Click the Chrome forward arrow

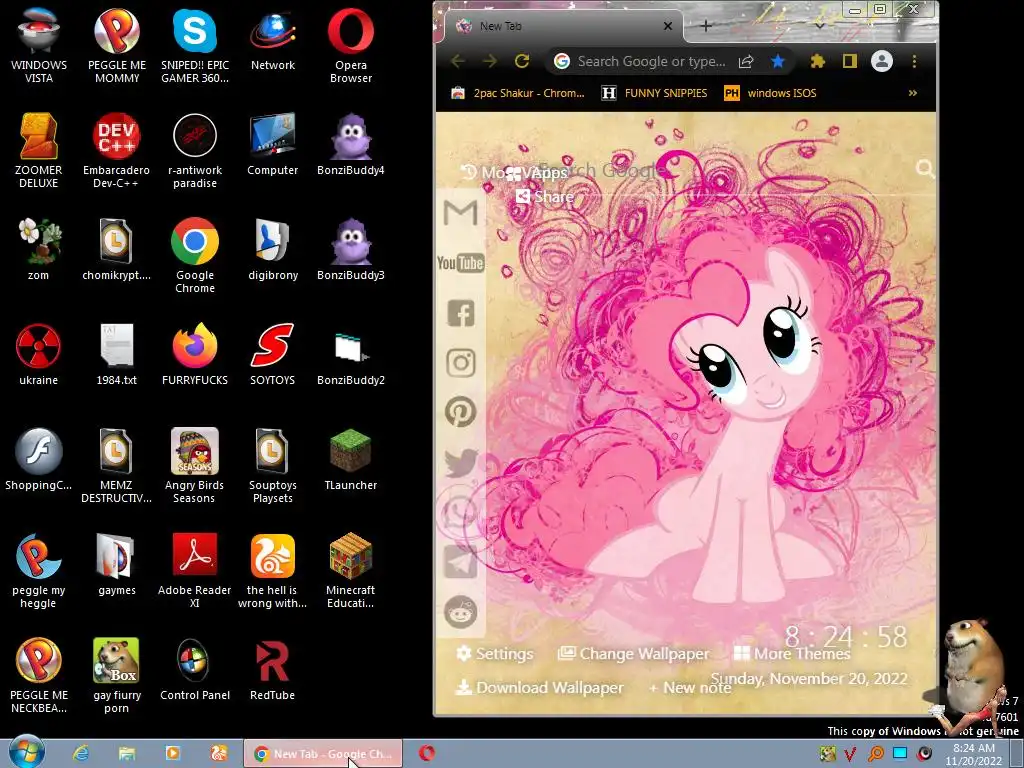click(x=490, y=61)
